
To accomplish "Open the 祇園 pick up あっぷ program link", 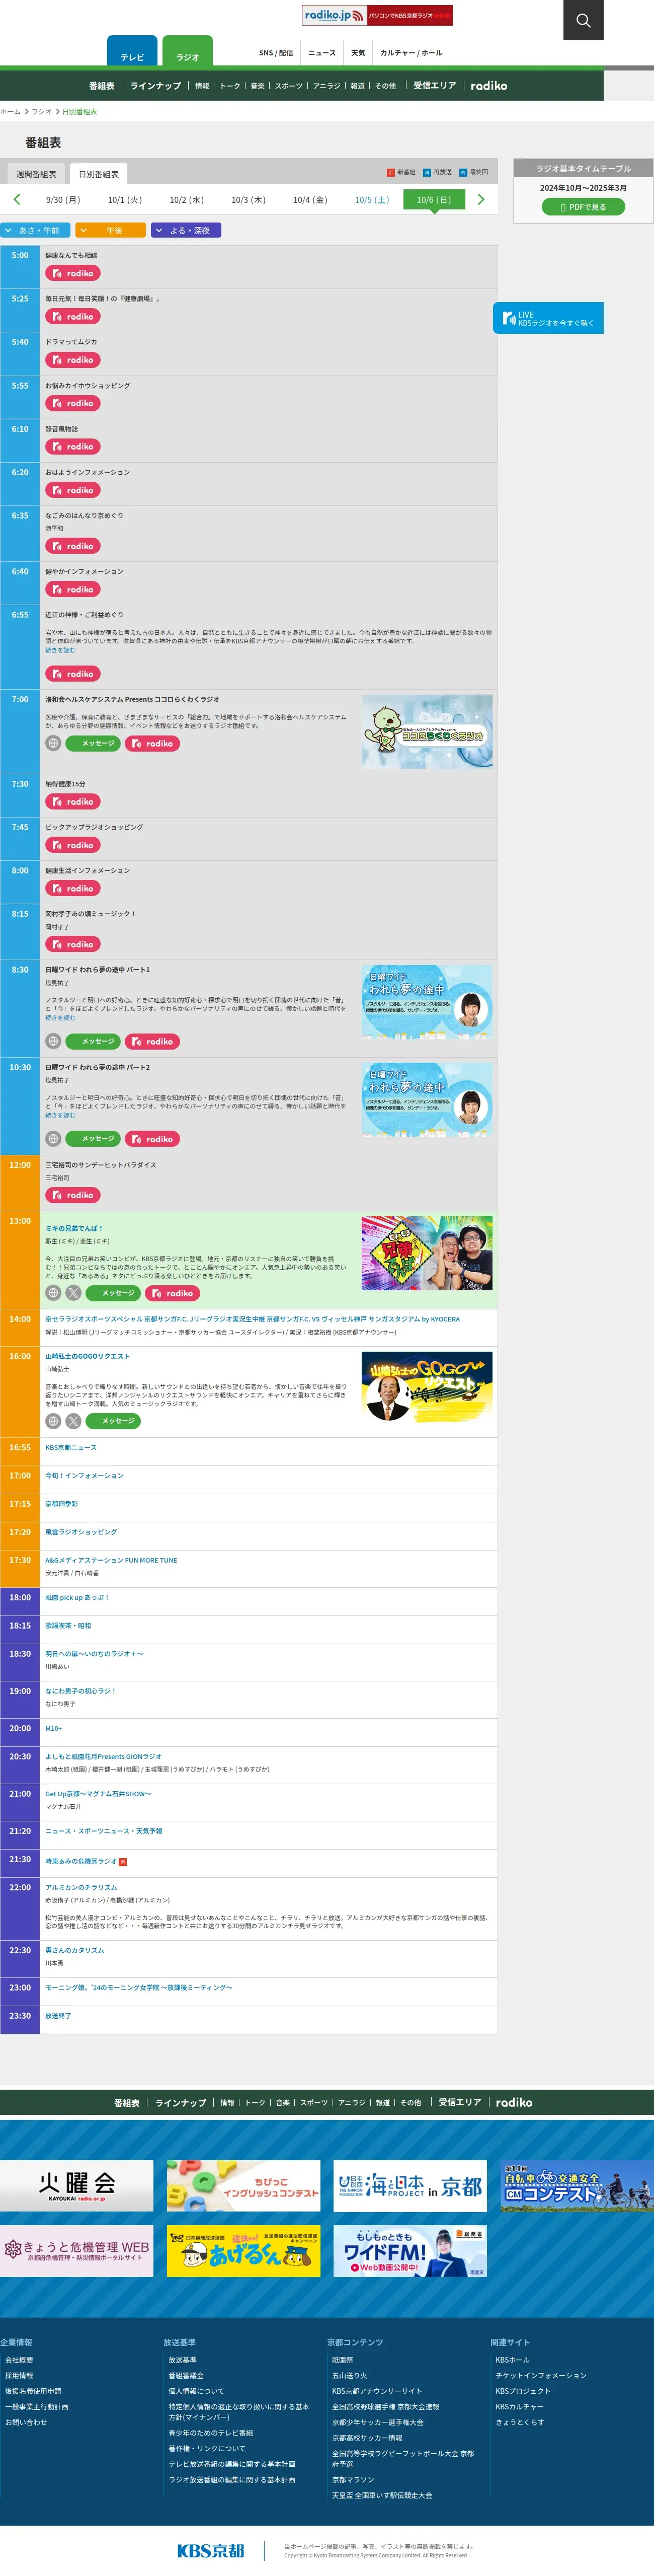I will (77, 1597).
